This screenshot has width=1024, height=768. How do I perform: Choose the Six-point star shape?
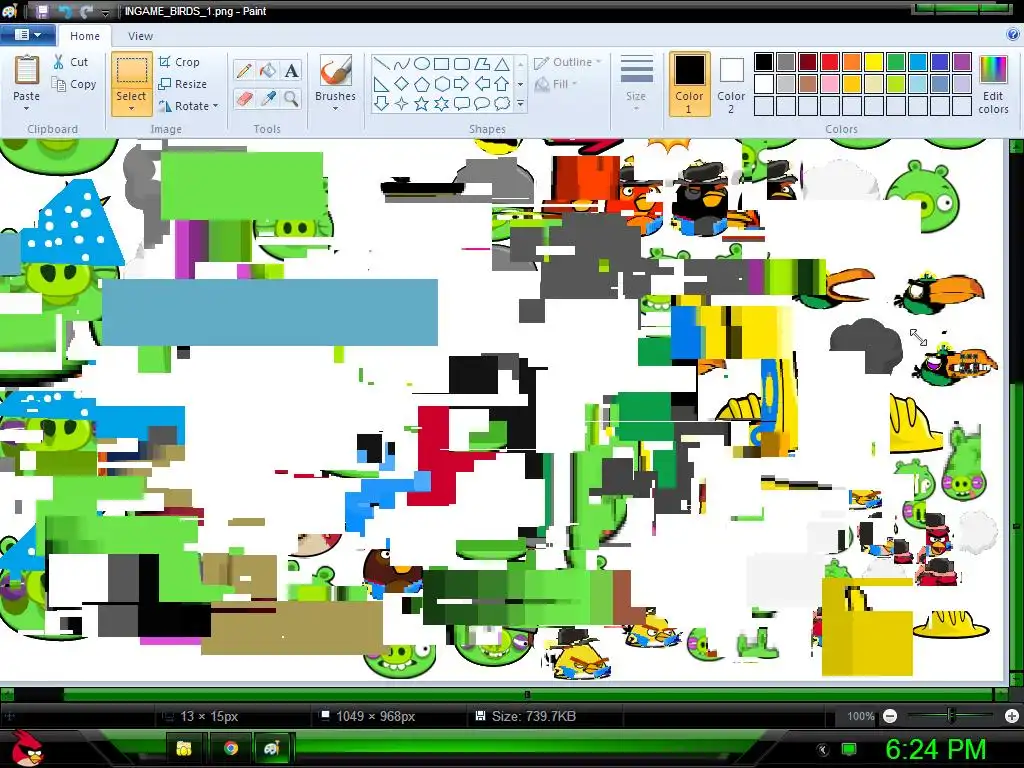(441, 103)
